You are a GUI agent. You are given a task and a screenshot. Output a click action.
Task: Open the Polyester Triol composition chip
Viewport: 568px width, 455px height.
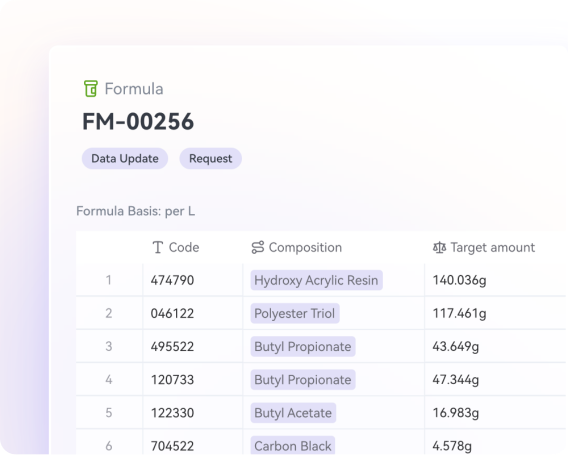click(295, 313)
